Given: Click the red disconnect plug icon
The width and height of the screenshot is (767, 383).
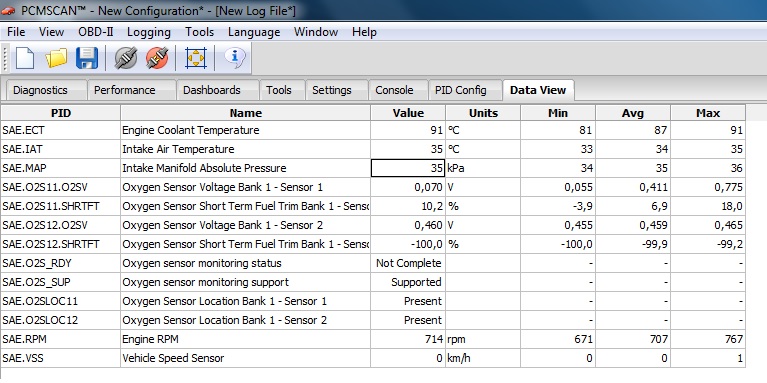Looking at the screenshot, I should tap(157, 58).
